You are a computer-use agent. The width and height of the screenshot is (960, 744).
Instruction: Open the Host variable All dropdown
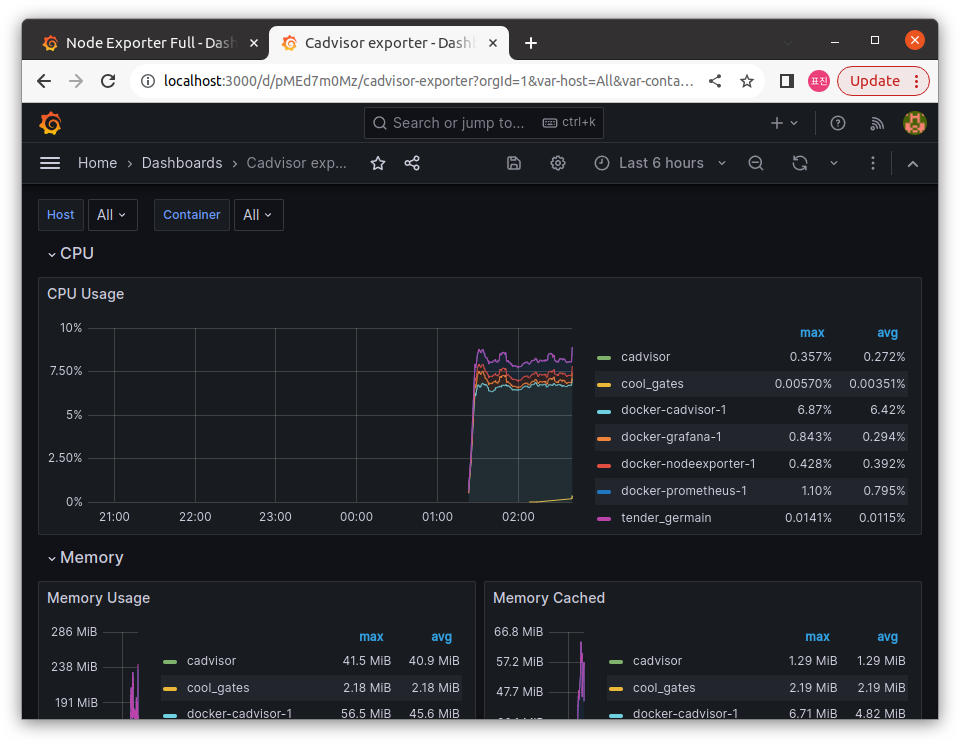point(113,215)
